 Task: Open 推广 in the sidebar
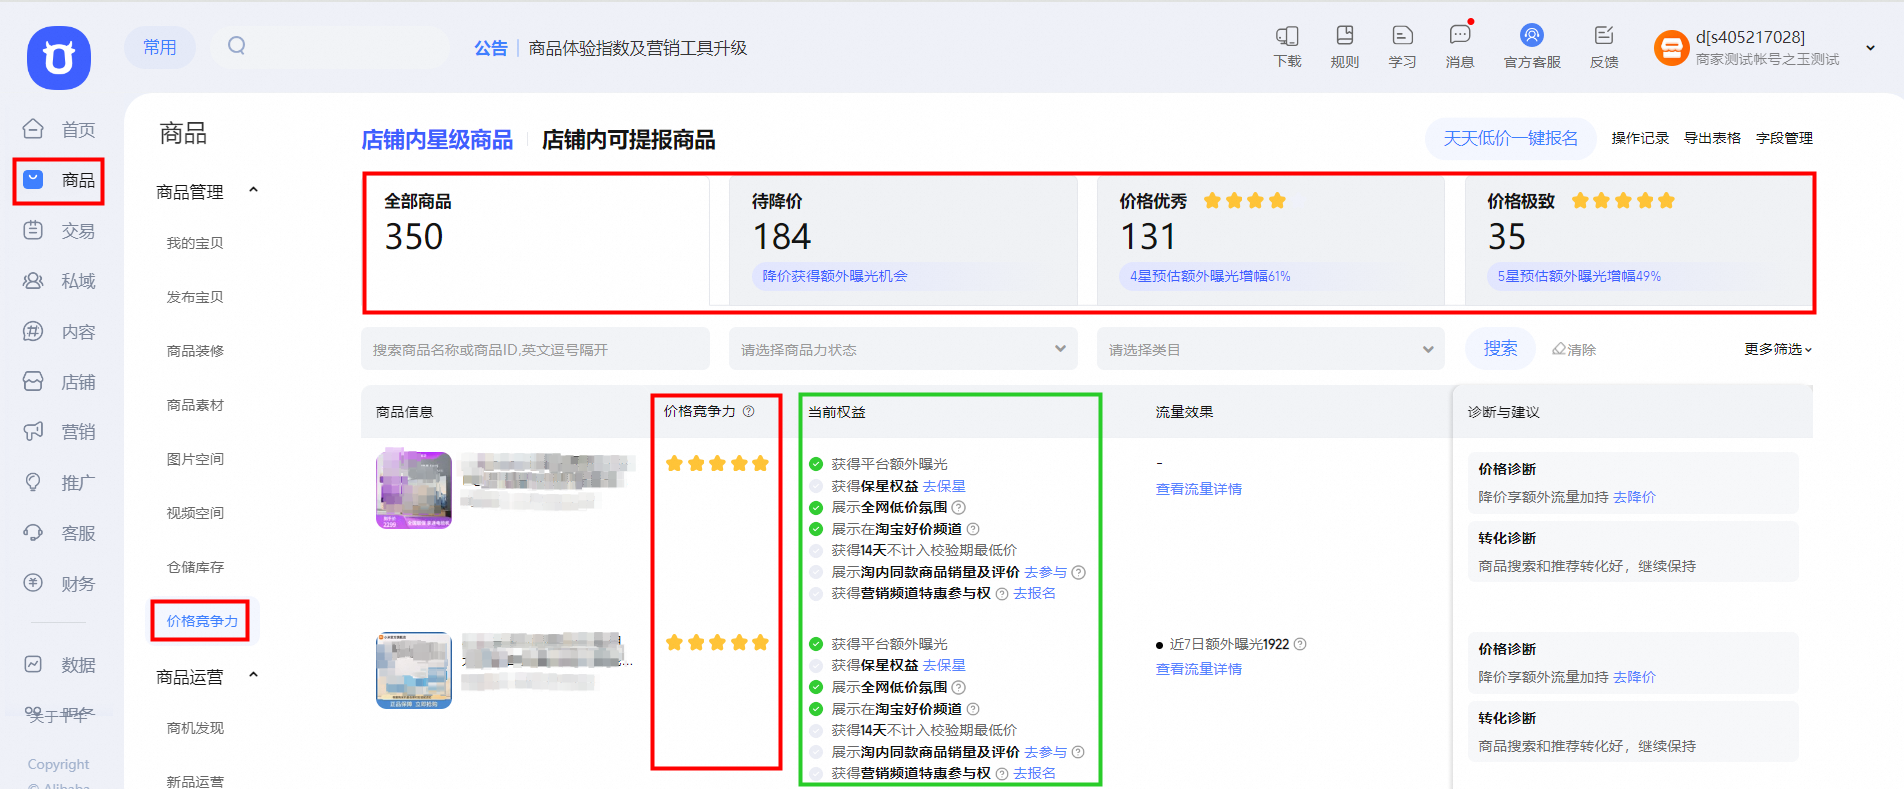tap(60, 483)
